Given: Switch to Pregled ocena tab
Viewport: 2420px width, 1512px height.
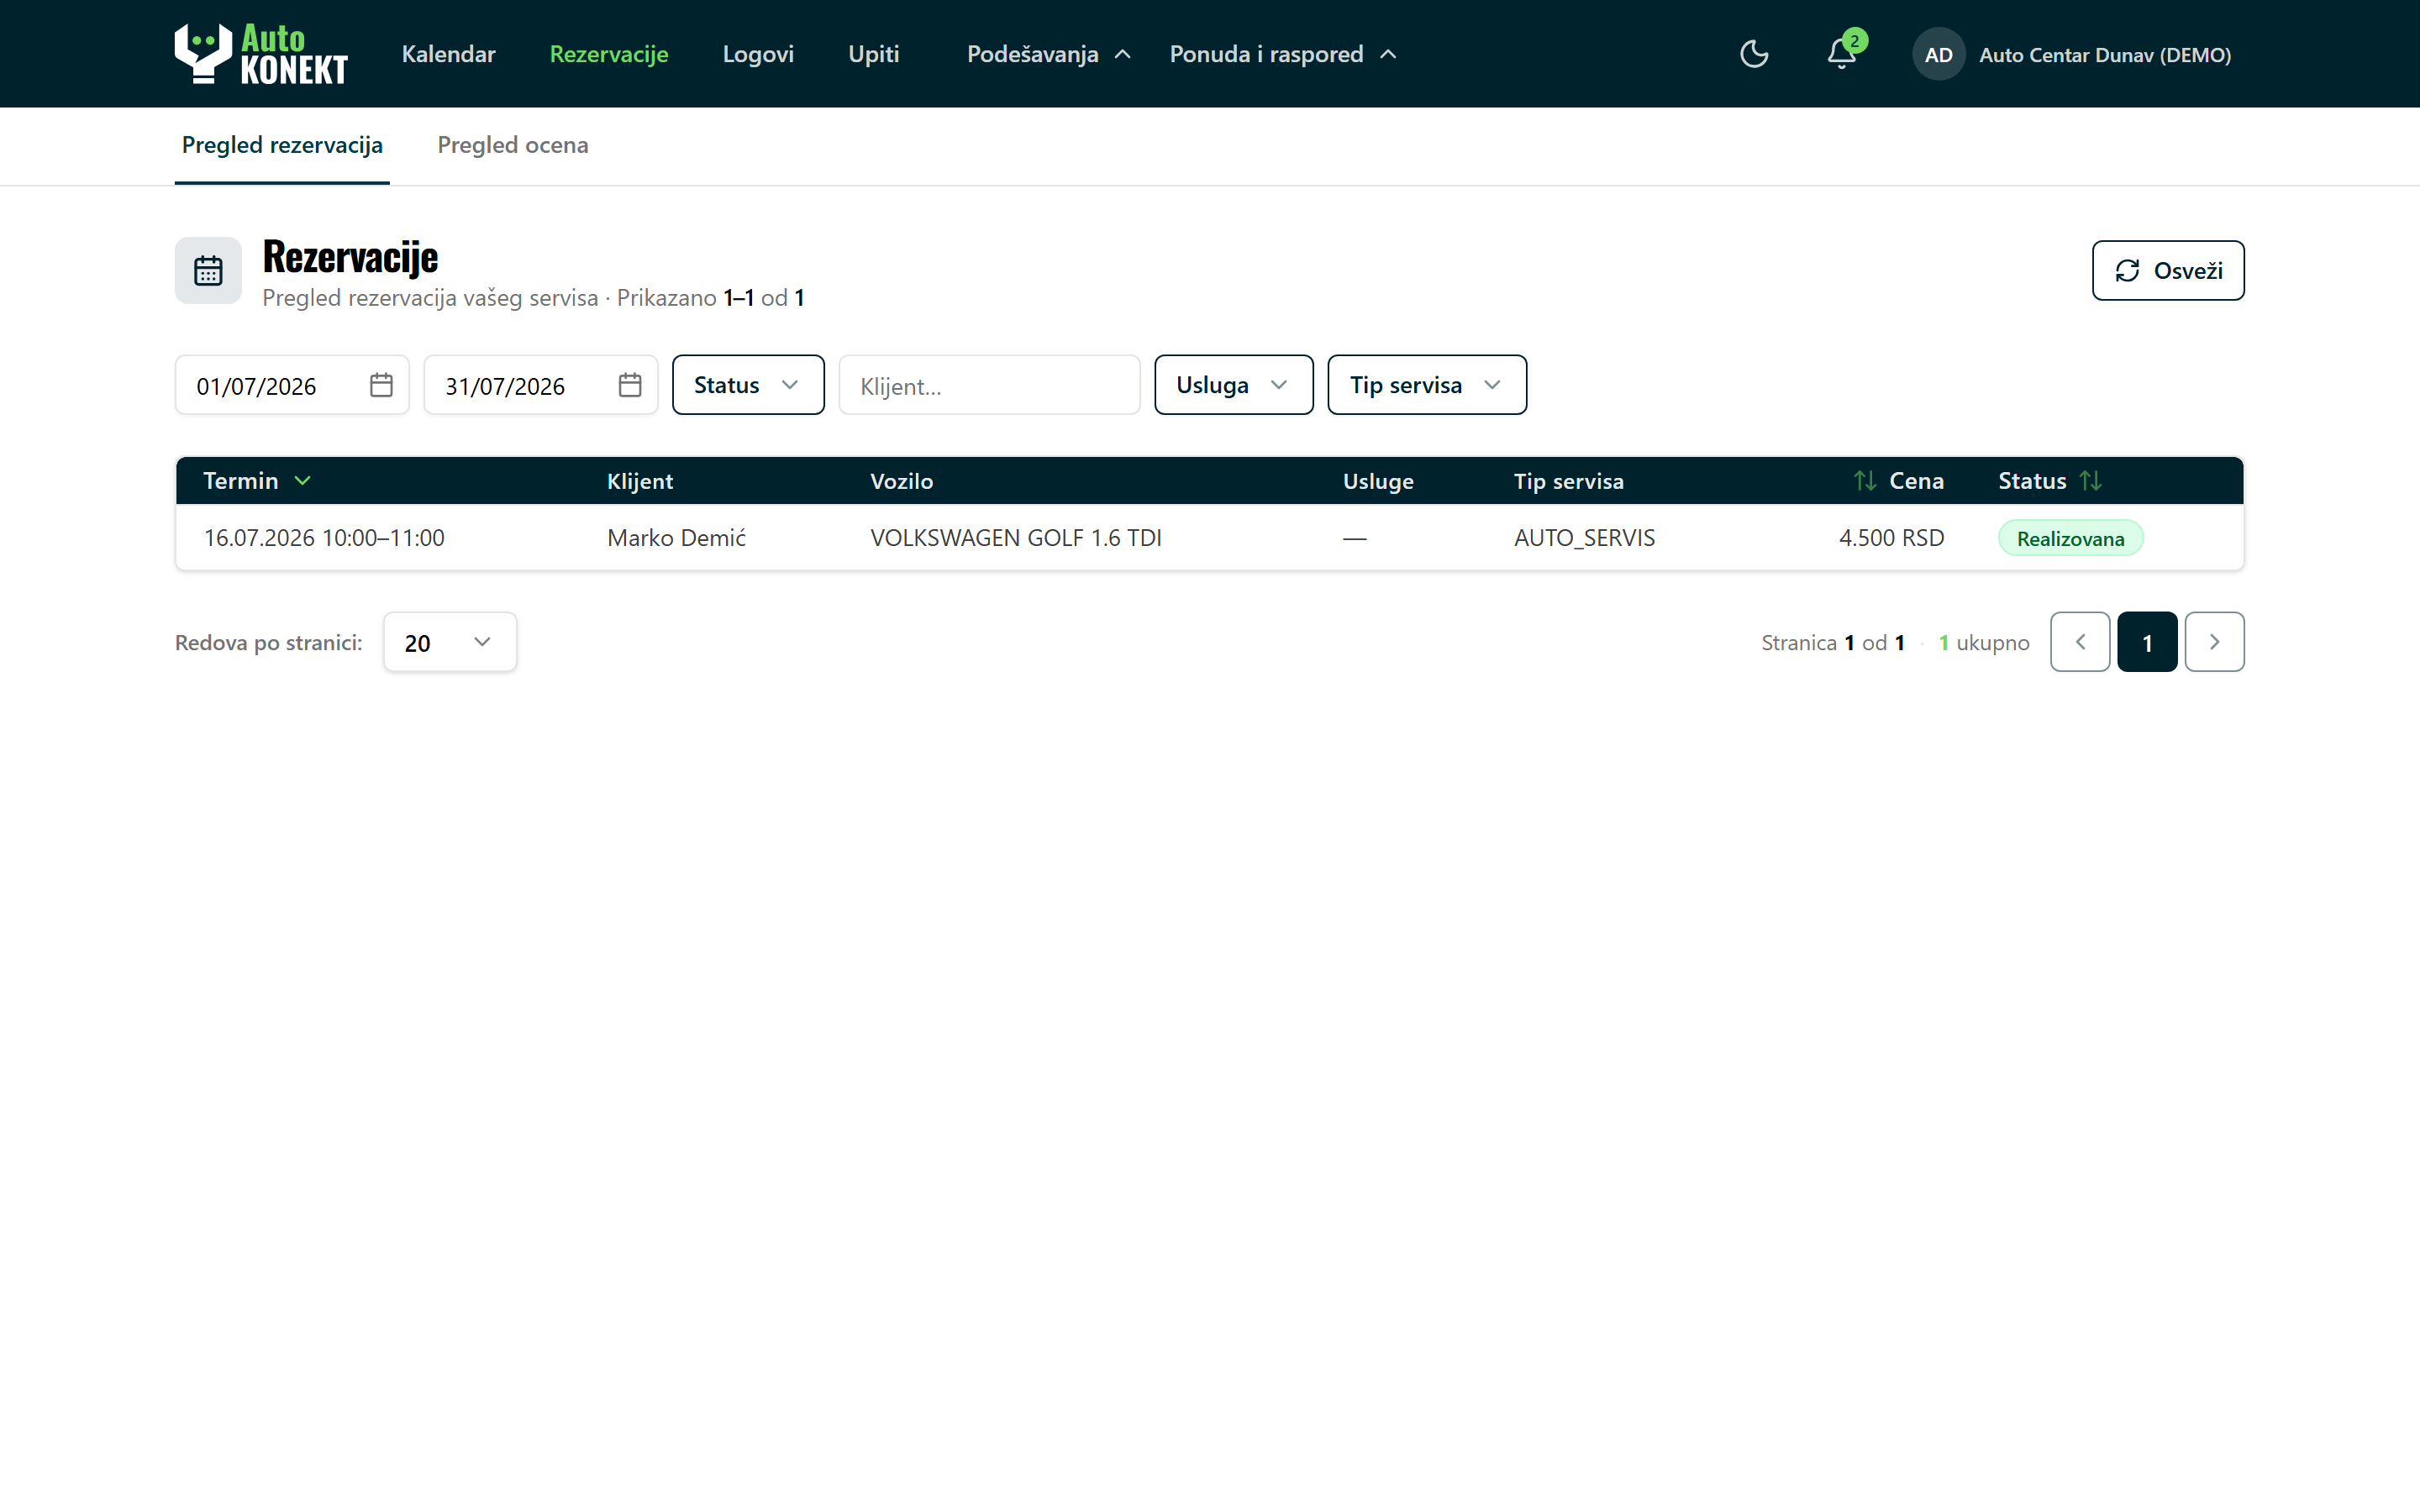Looking at the screenshot, I should click(x=513, y=146).
